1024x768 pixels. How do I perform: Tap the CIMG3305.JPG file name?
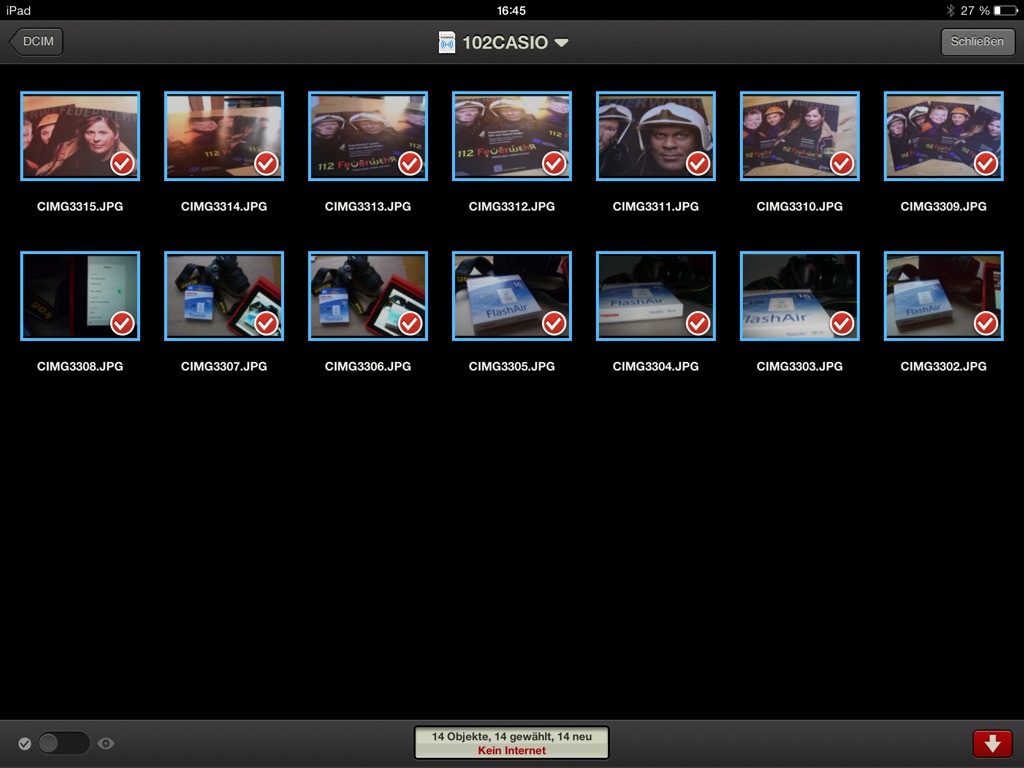pos(512,366)
